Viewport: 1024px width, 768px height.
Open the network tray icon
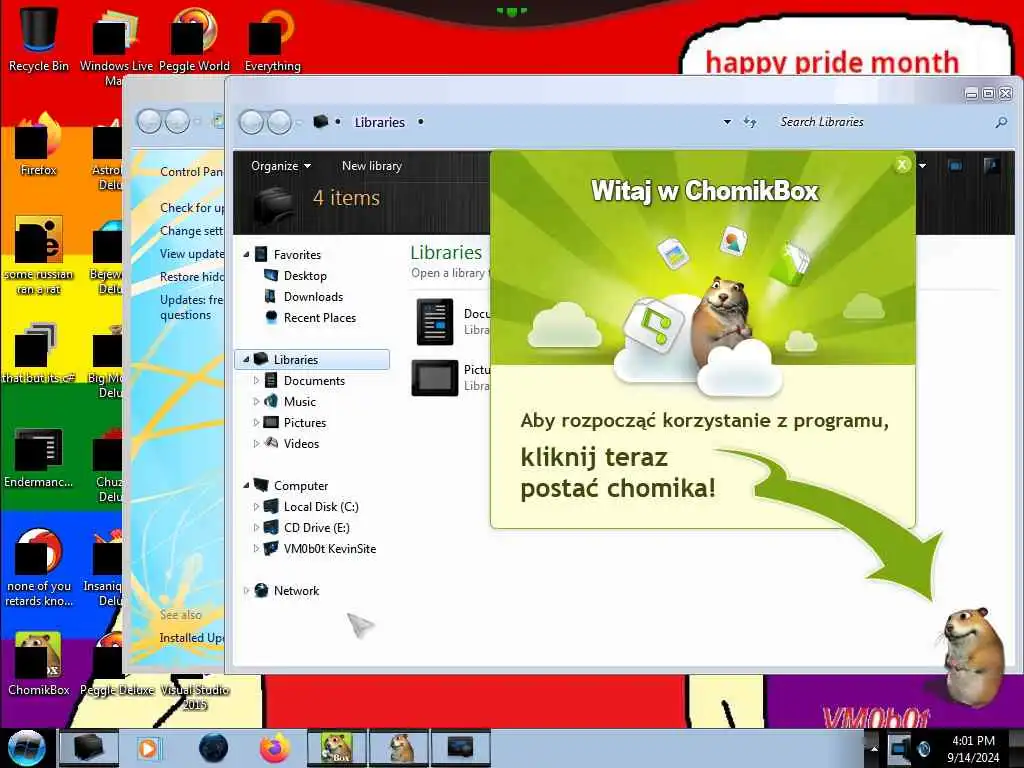[x=899, y=748]
